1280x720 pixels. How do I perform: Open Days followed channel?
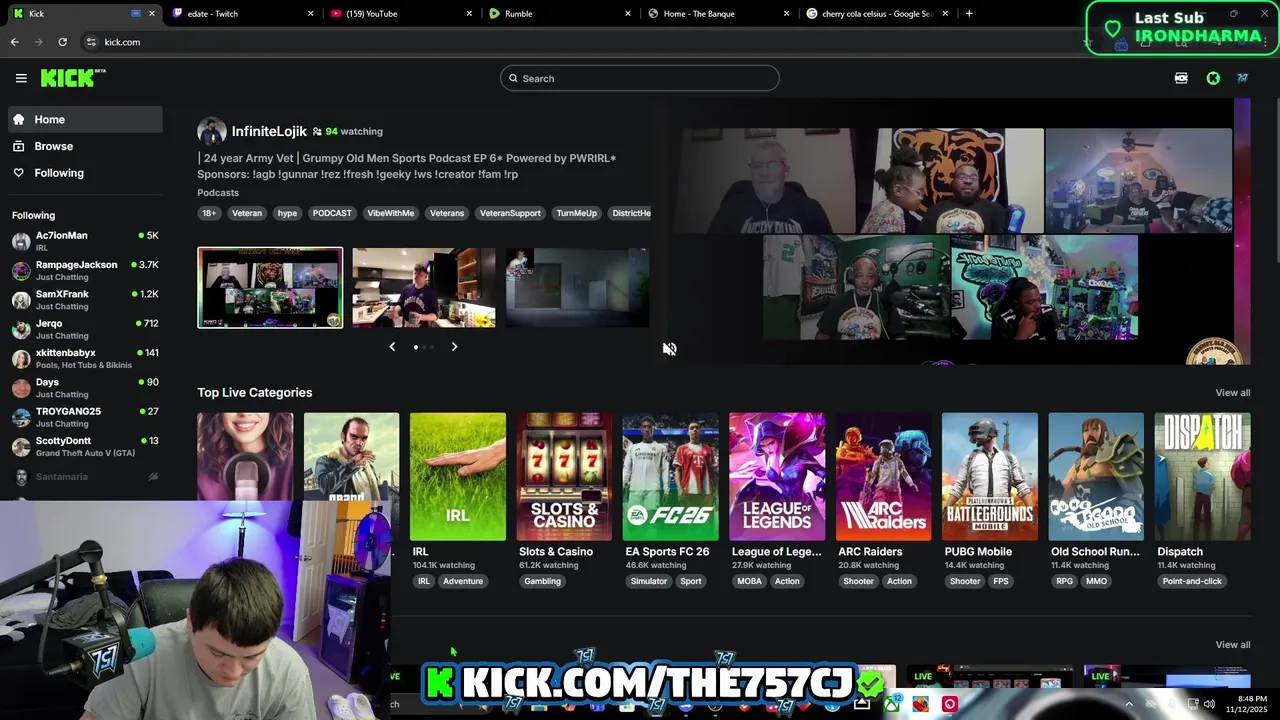85,387
